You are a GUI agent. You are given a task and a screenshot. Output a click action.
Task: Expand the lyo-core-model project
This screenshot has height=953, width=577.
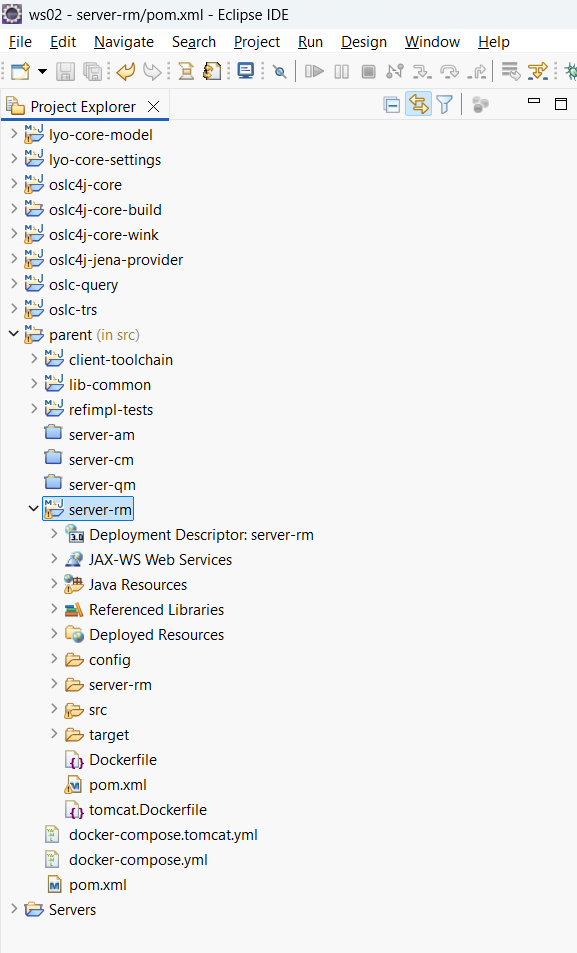pos(14,134)
